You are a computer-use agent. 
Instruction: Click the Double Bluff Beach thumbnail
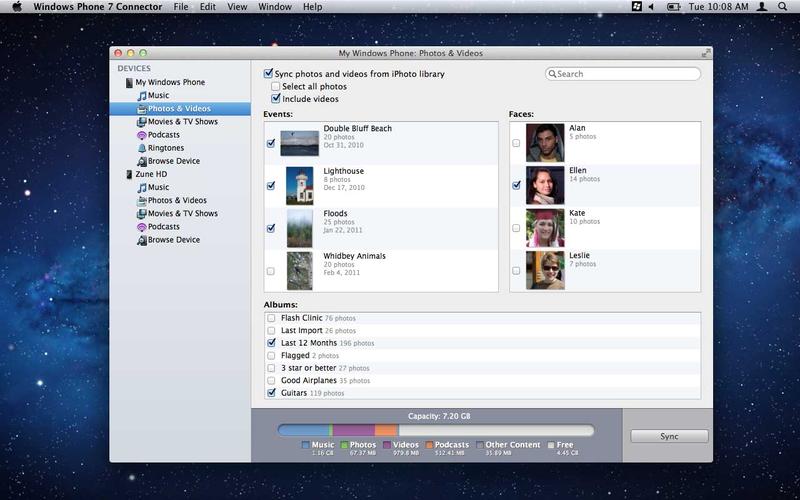(299, 143)
